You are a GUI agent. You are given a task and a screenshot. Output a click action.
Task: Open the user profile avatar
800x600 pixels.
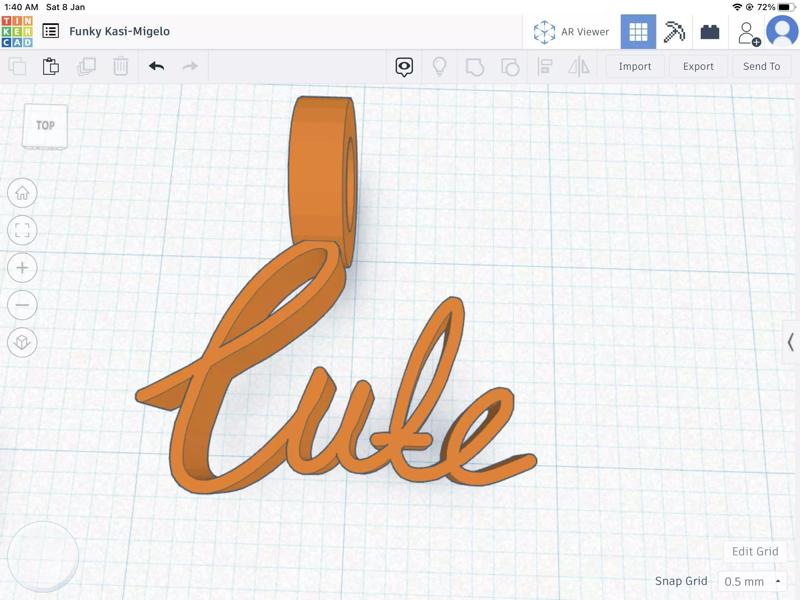(782, 31)
